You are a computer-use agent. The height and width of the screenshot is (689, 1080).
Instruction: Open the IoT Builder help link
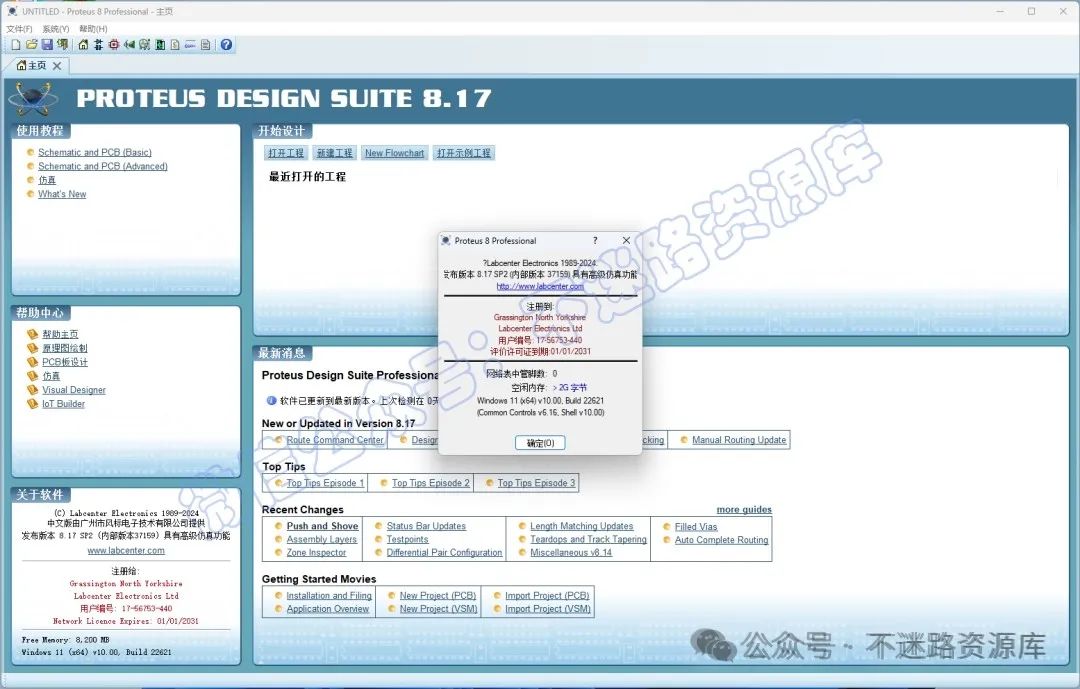[x=63, y=404]
